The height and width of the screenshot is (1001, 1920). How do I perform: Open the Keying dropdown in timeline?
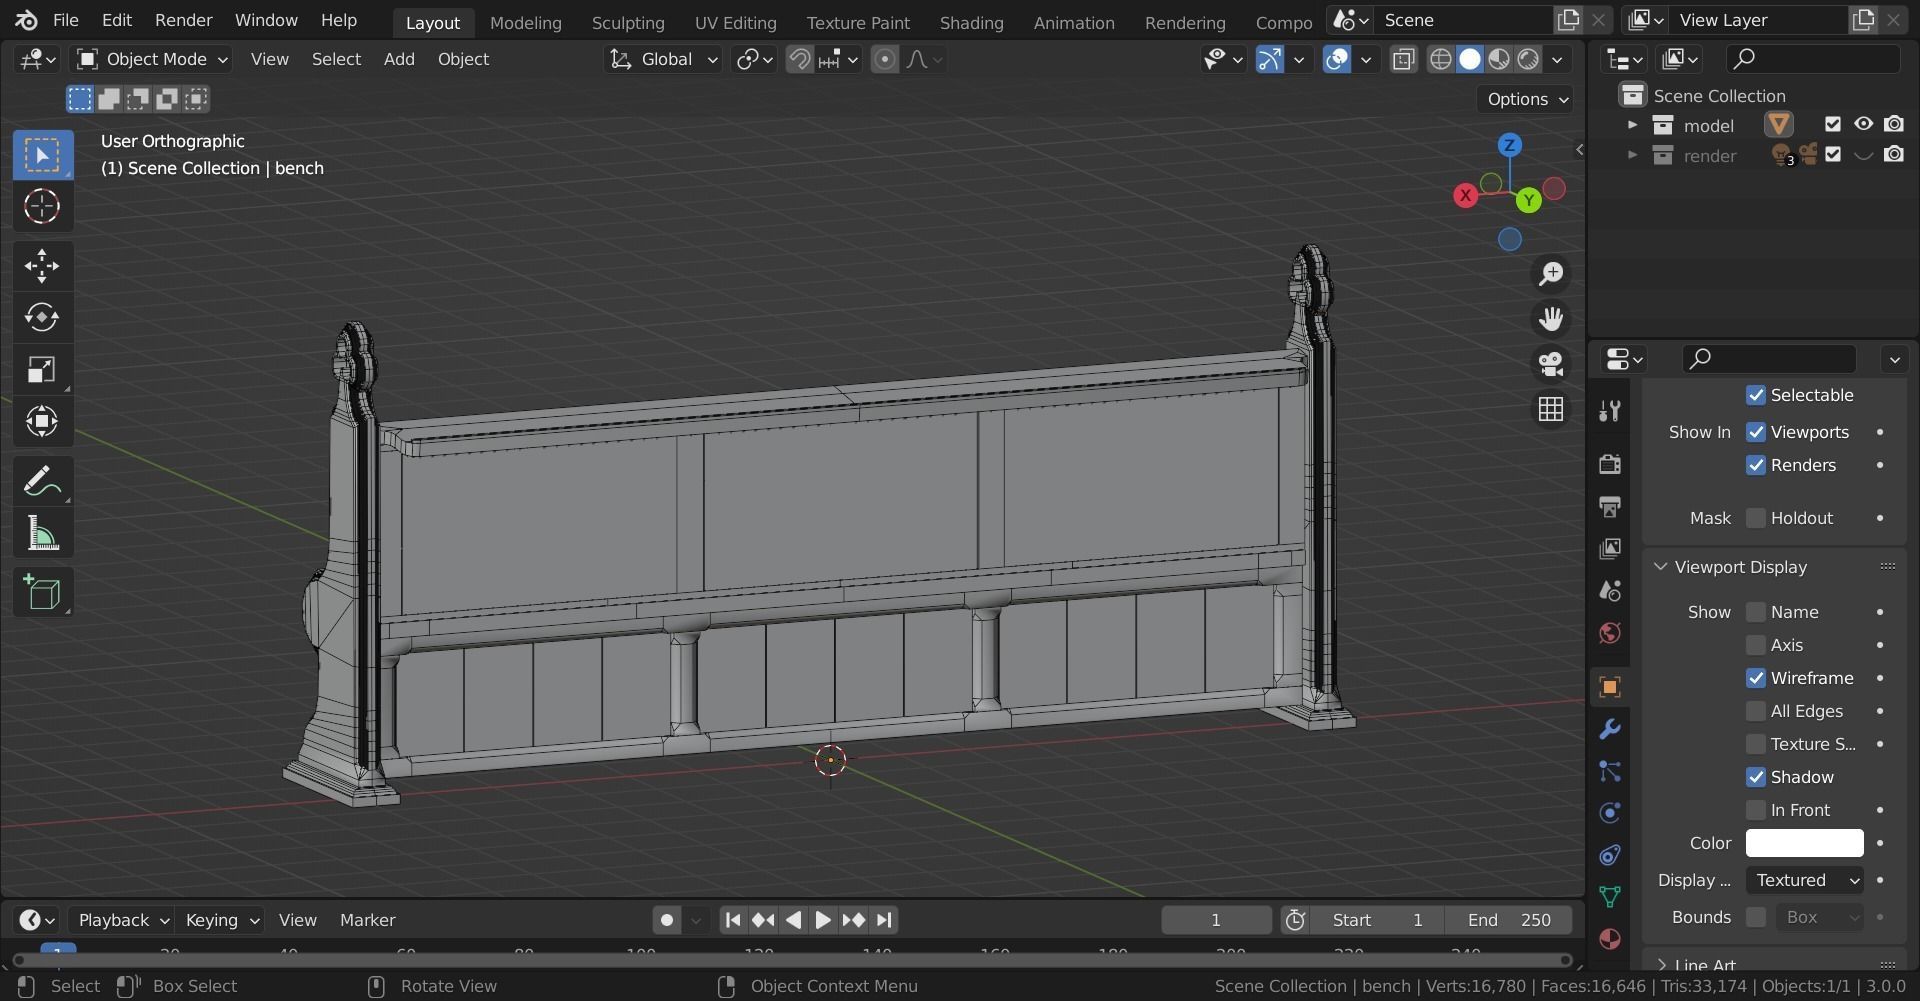(221, 920)
